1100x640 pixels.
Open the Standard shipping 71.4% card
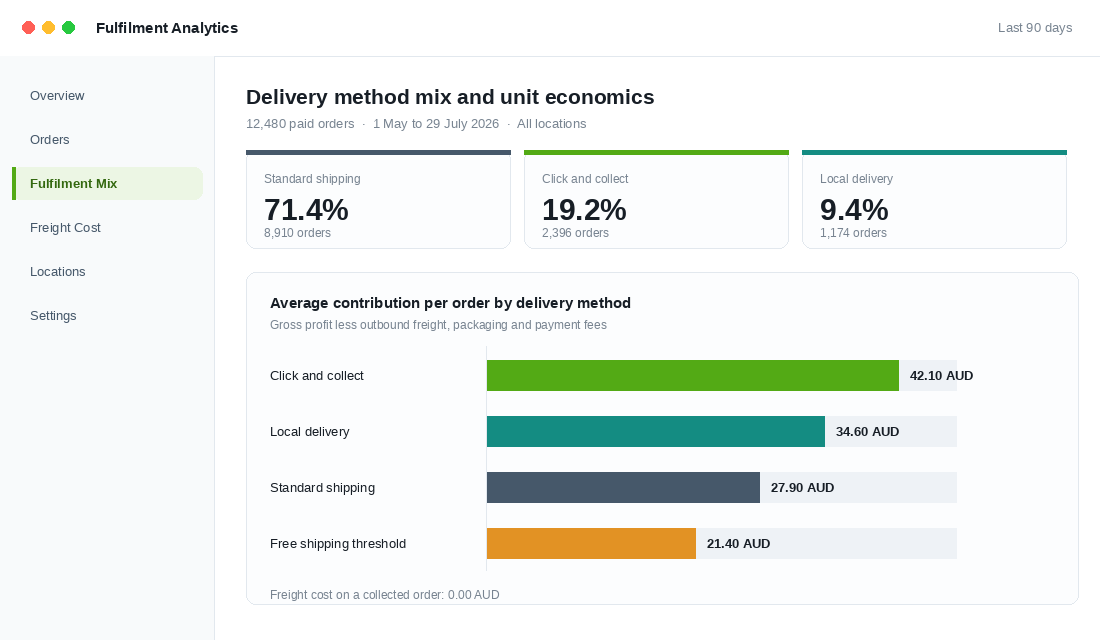[378, 199]
